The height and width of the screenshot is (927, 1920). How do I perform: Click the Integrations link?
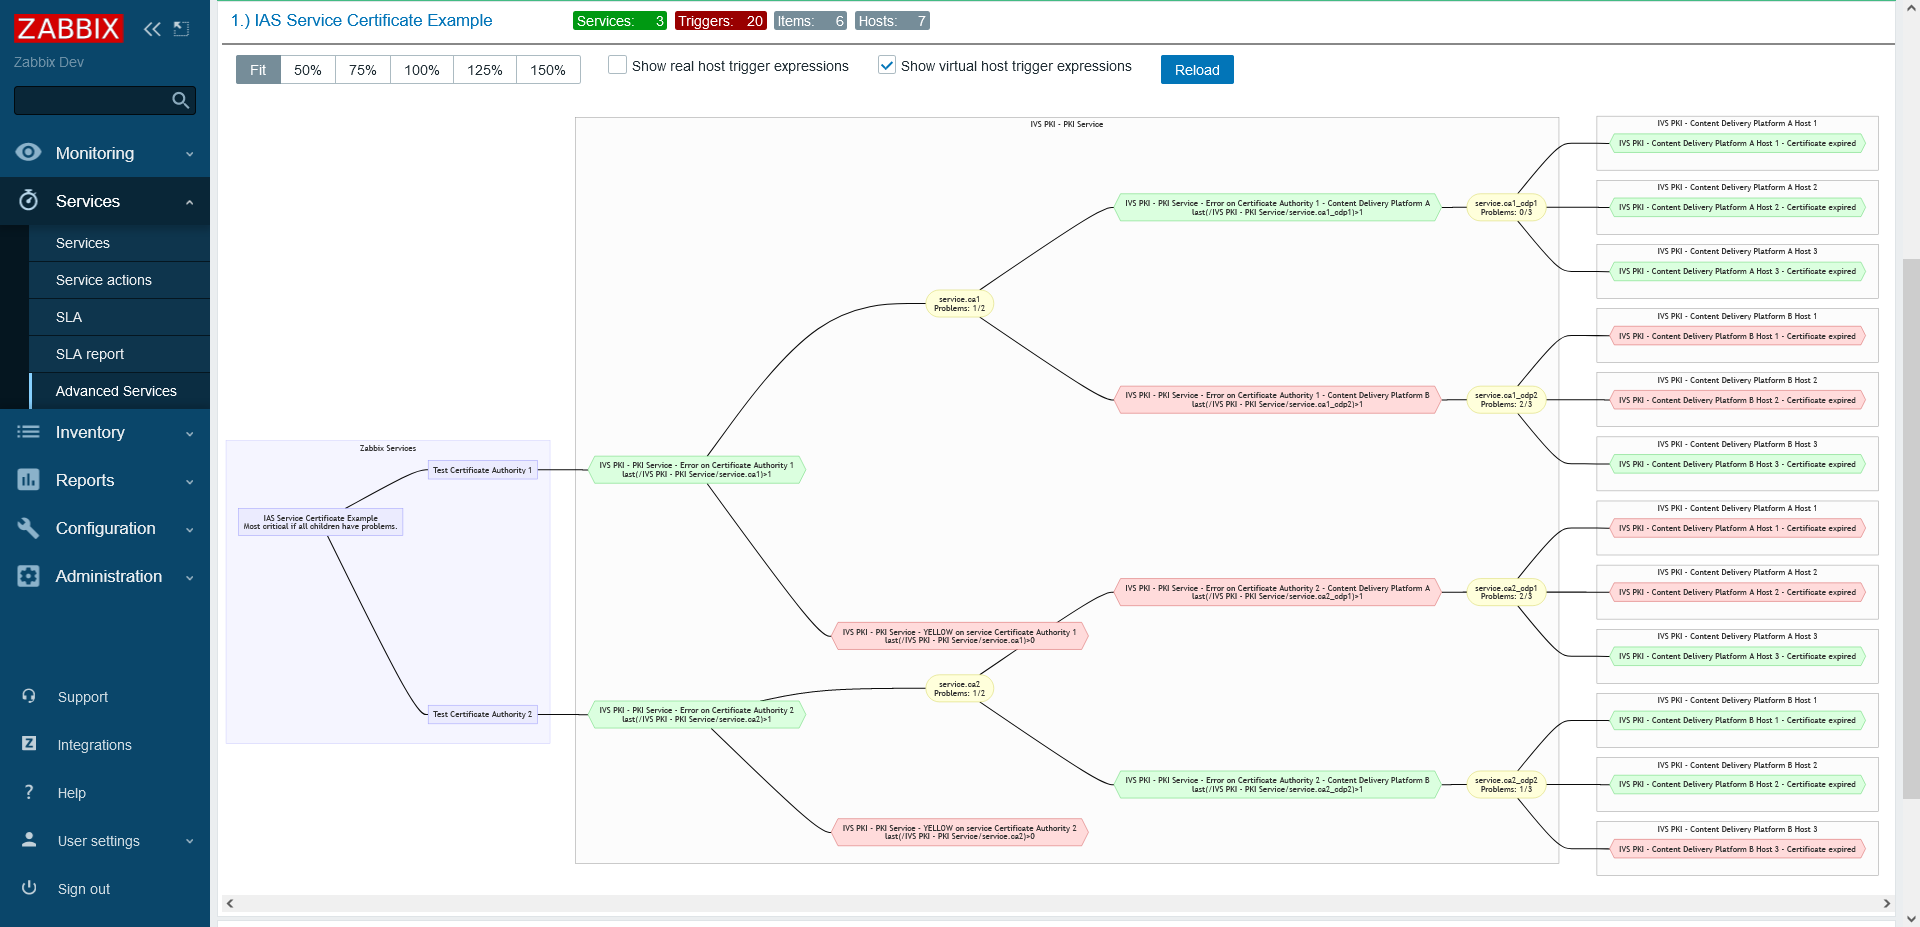click(x=95, y=745)
